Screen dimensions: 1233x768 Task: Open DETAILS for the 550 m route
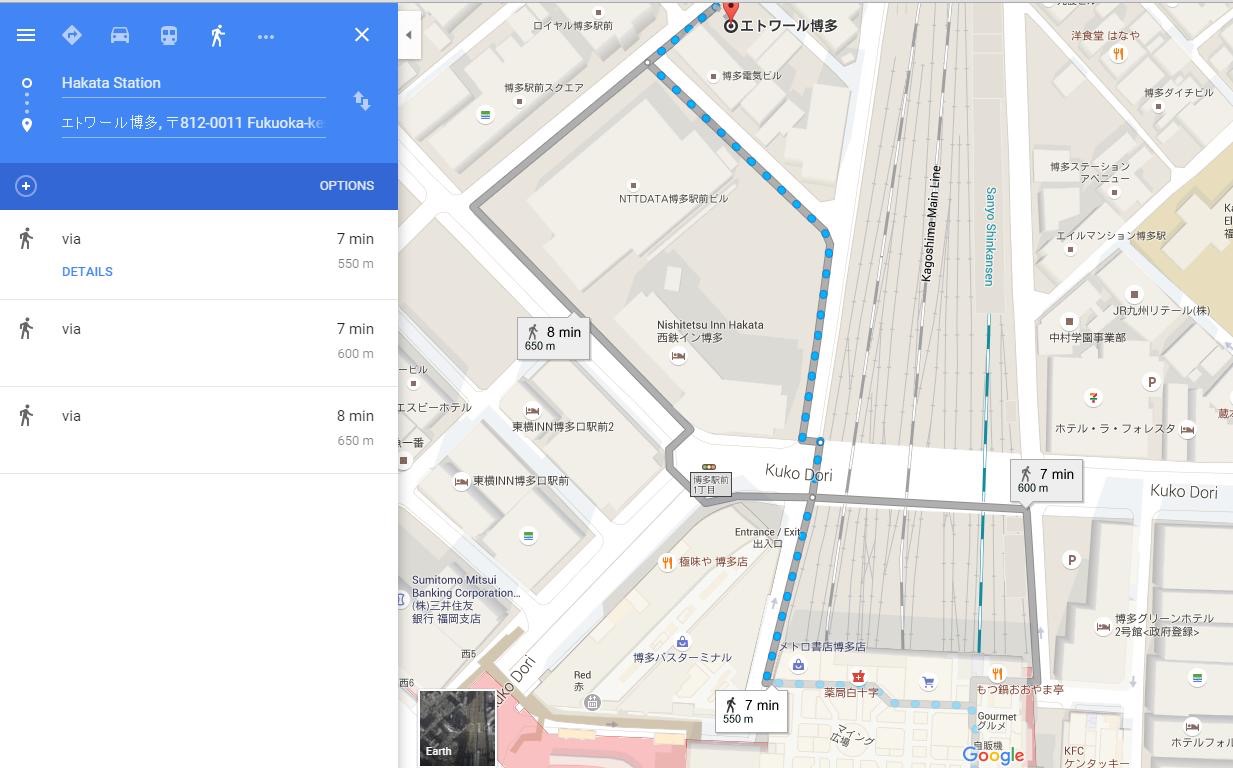87,272
